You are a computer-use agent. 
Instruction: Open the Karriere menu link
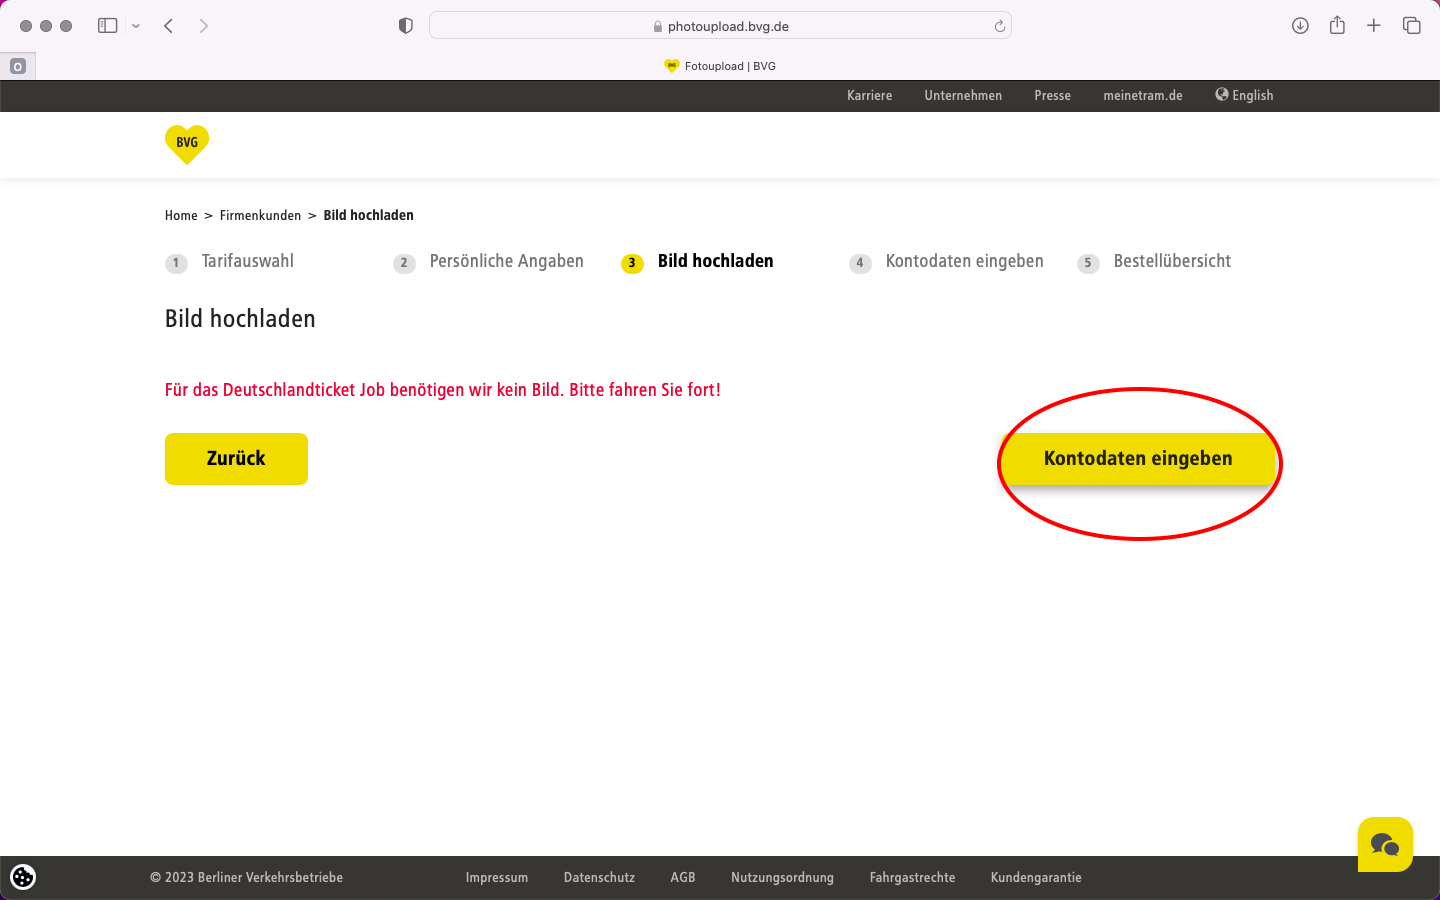[x=870, y=96]
